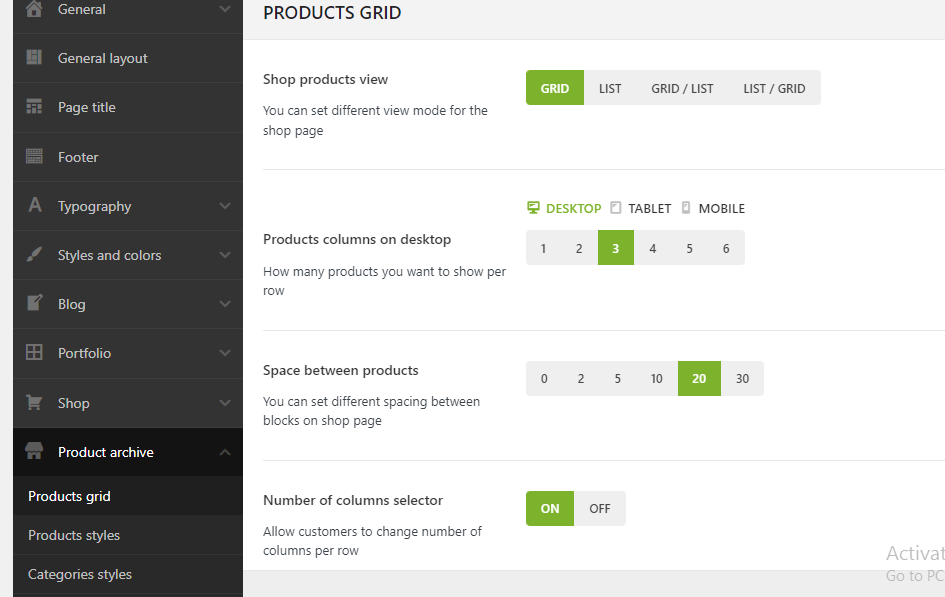Click the Typography letter icon
This screenshot has width=945, height=597.
(34, 206)
